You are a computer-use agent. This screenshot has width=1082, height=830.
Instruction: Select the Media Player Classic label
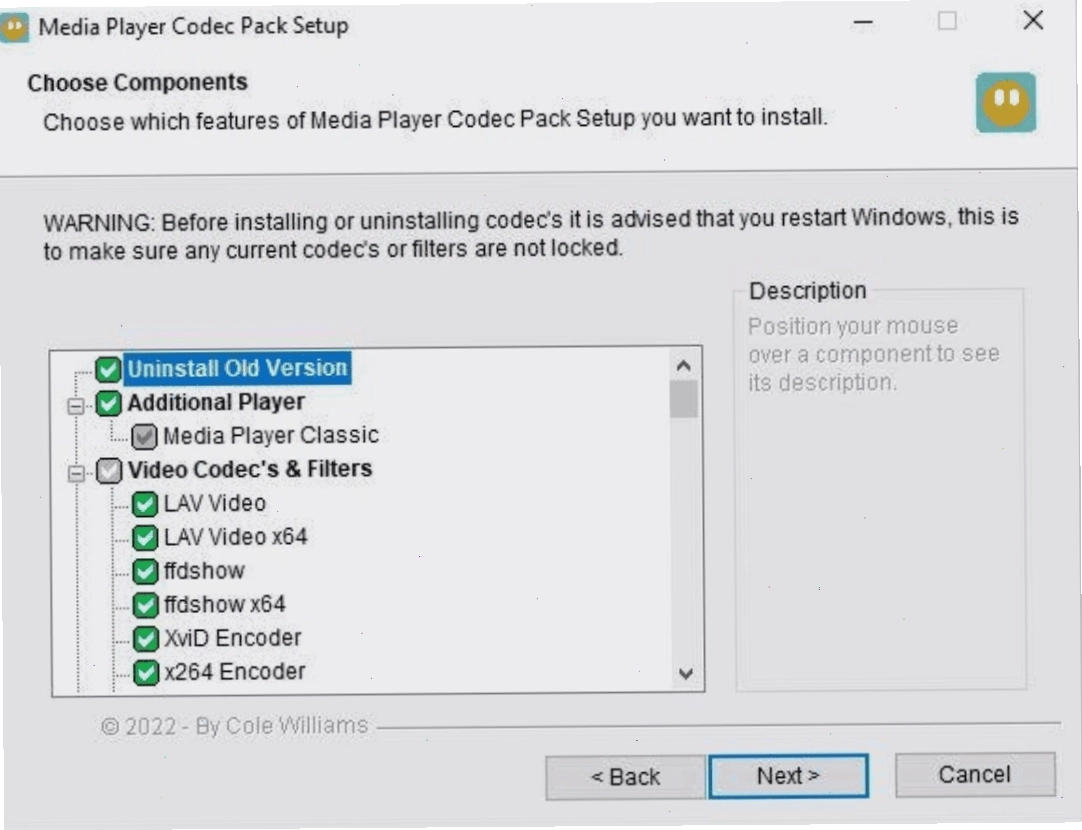click(x=271, y=435)
